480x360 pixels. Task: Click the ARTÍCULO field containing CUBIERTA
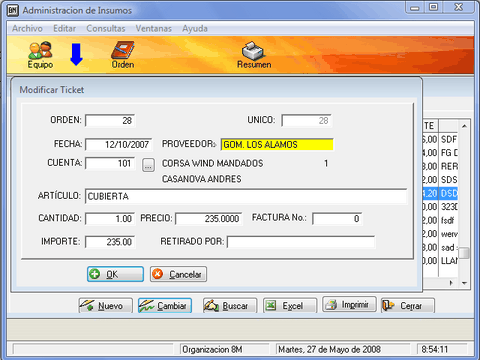[x=246, y=196]
